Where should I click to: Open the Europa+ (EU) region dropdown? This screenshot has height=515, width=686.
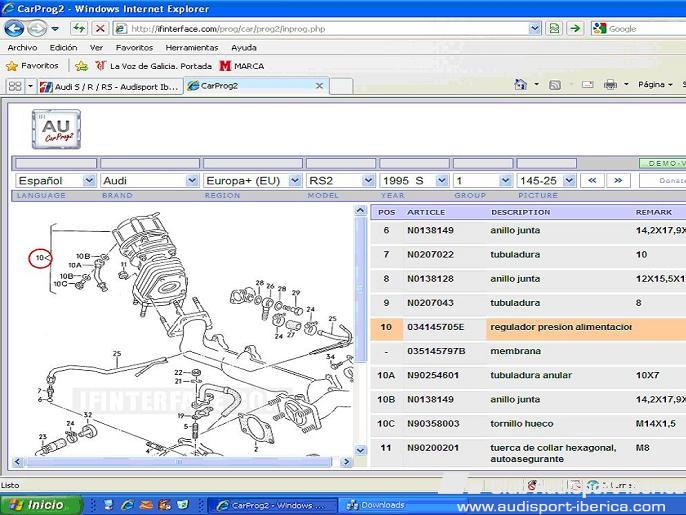coord(252,180)
